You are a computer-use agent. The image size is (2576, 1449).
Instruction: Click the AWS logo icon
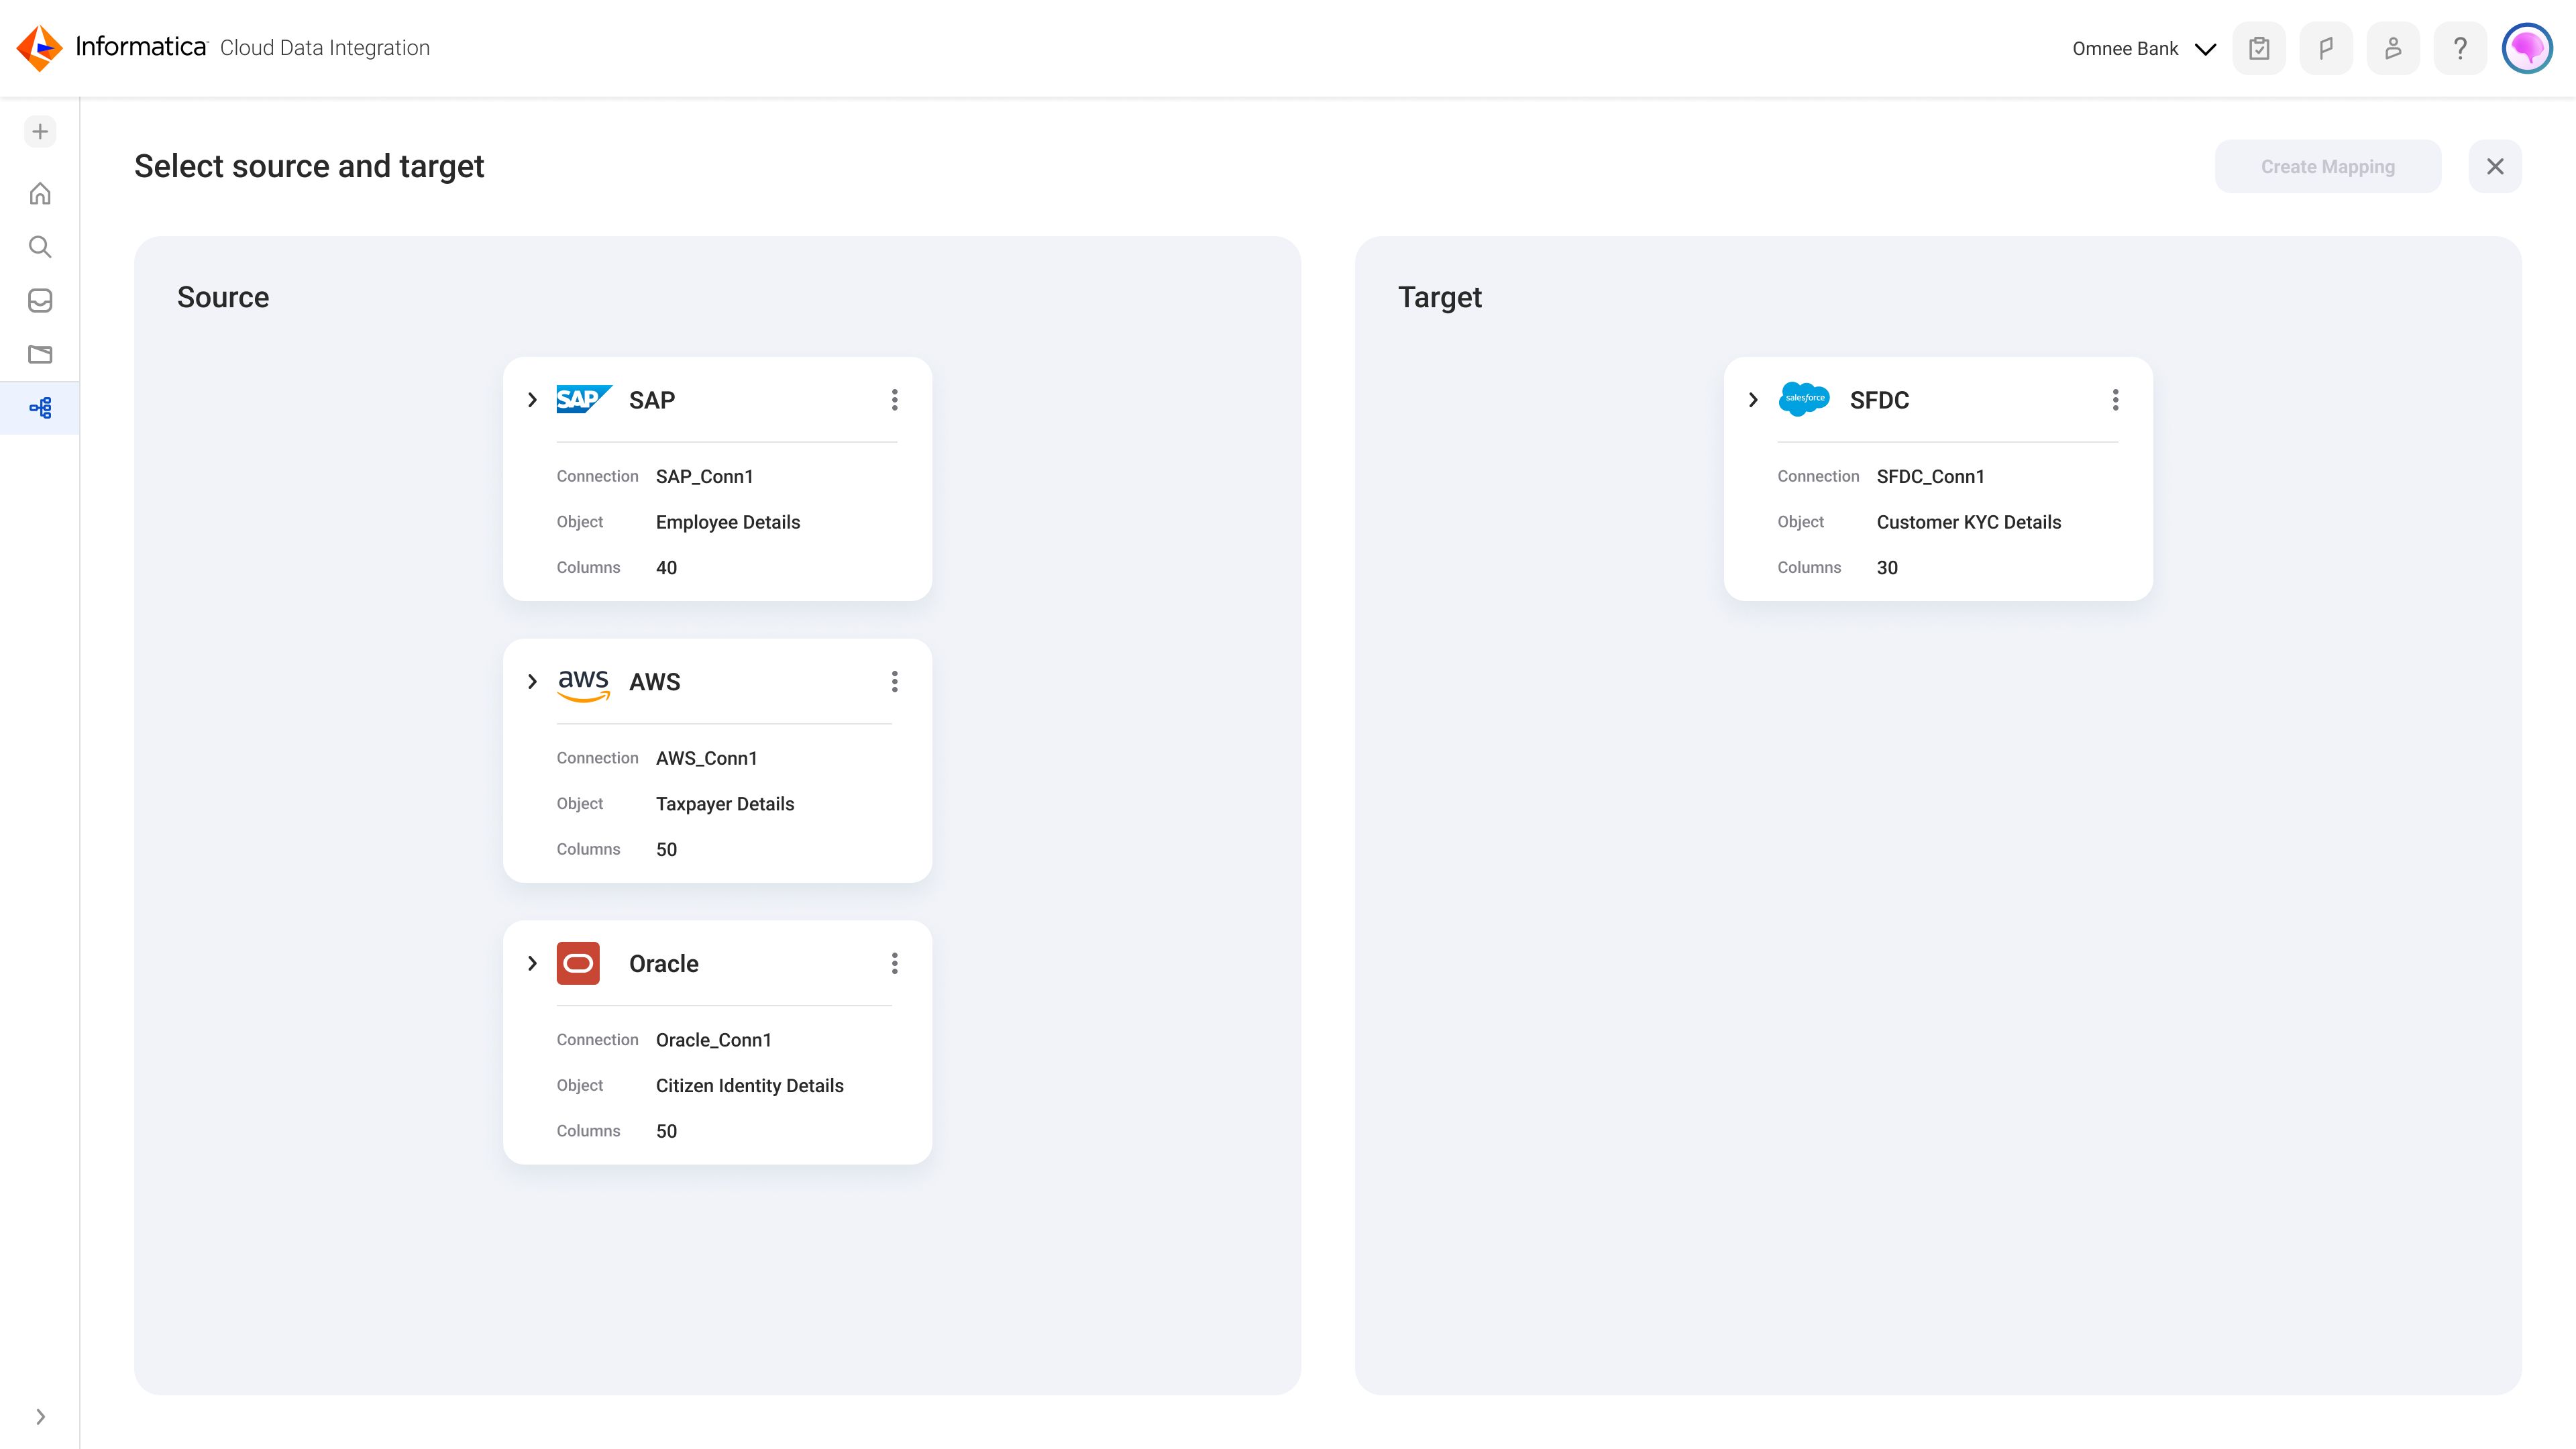pyautogui.click(x=584, y=685)
